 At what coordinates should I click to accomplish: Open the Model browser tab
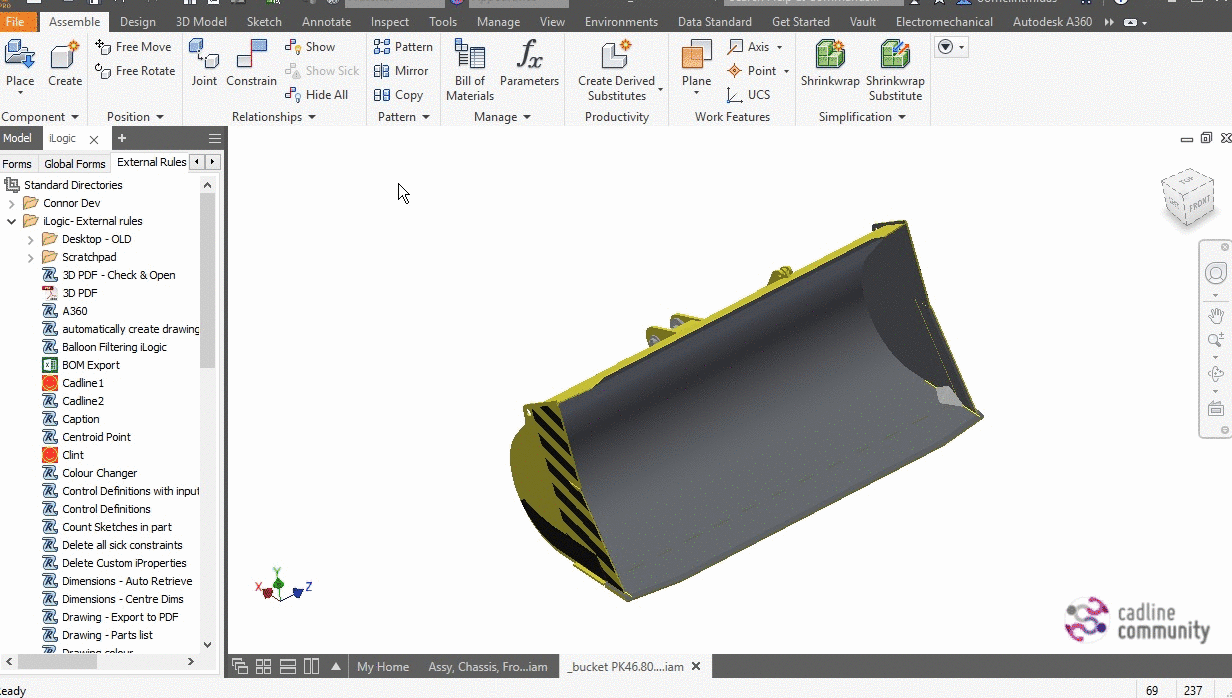17,139
